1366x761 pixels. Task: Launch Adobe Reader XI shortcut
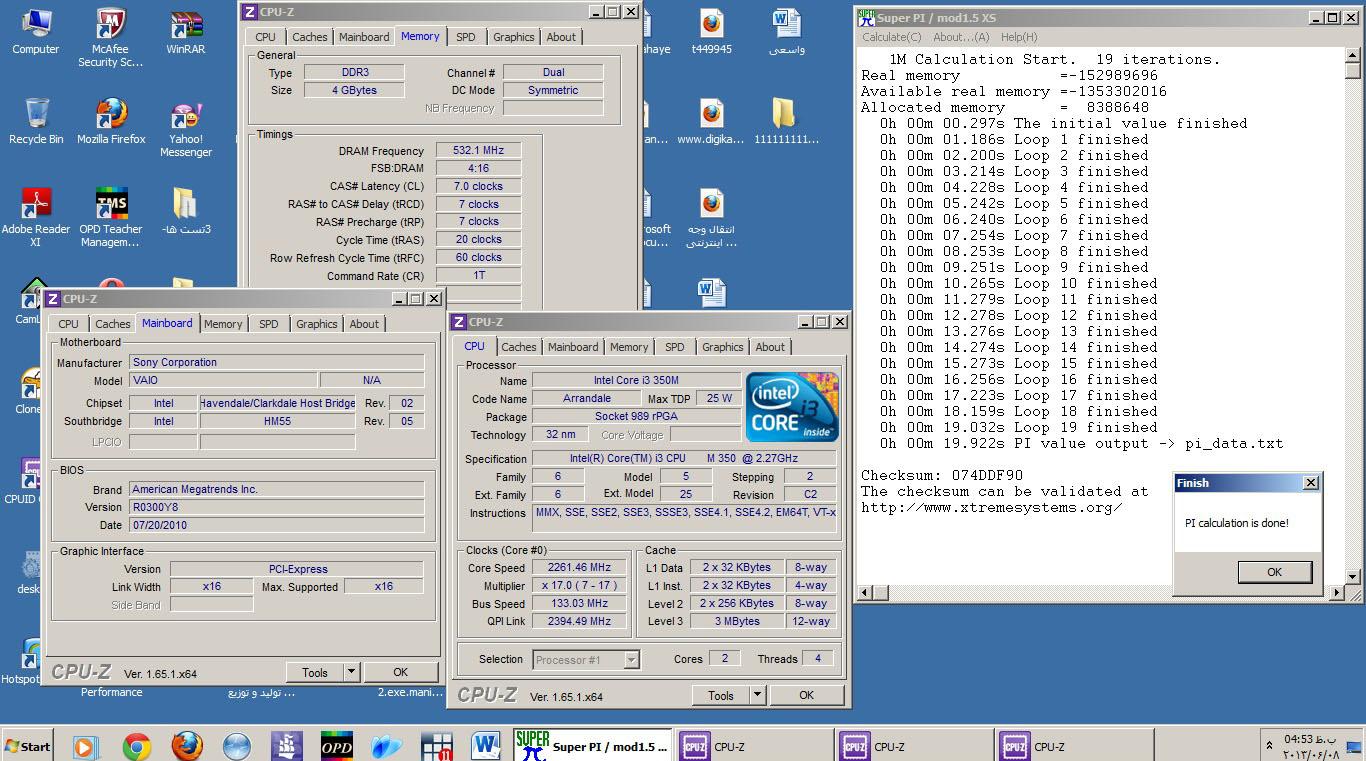(x=36, y=217)
